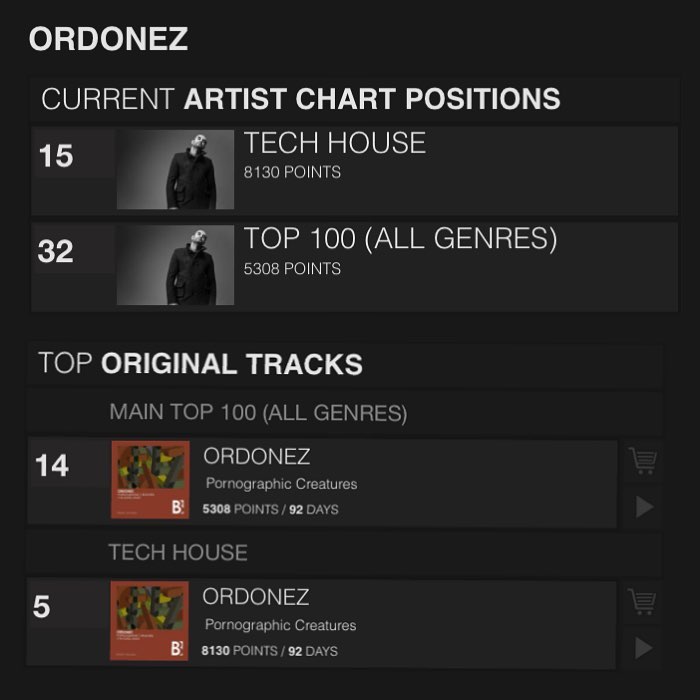Select Tech House subheading under Top Original Tracks
This screenshot has width=700, height=700.
click(x=178, y=552)
